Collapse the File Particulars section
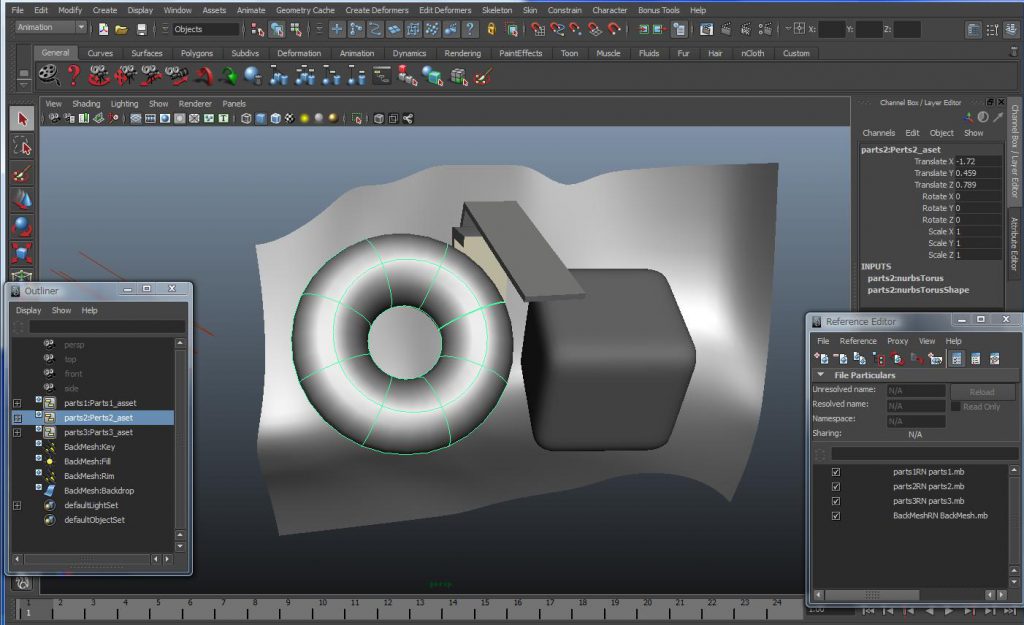 821,375
